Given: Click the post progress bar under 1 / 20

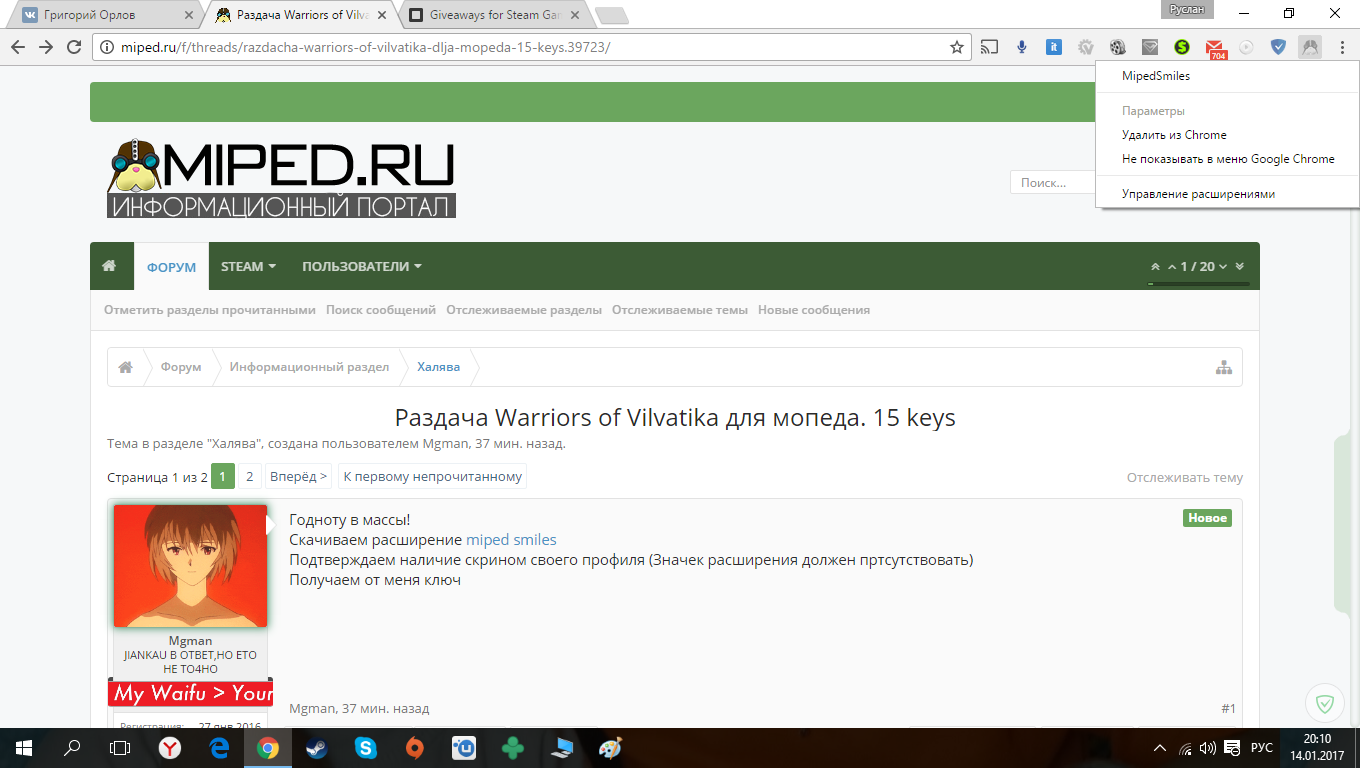Looking at the screenshot, I should [x=1199, y=284].
